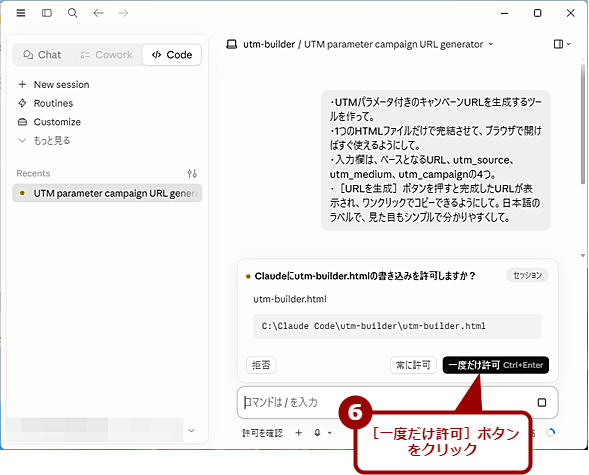Open the Recents filter settings icon
Screen dimensions: 589x475
point(192,173)
